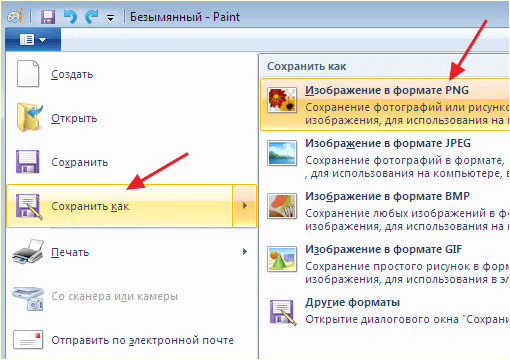Screen dimensions: 510x360
Task: Select Изображение в формате PNG
Action: coord(387,90)
